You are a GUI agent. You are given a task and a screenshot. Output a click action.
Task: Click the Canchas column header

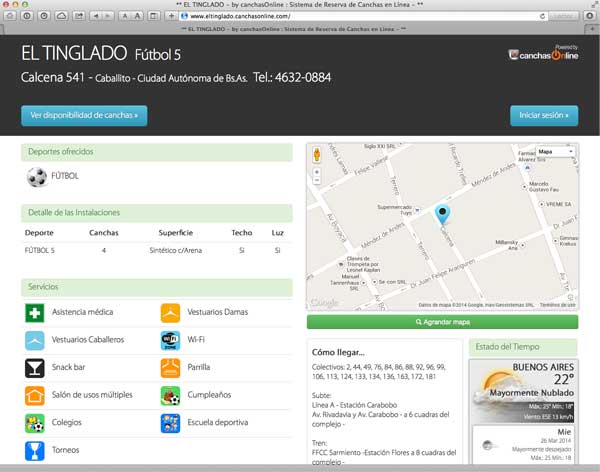pos(104,233)
